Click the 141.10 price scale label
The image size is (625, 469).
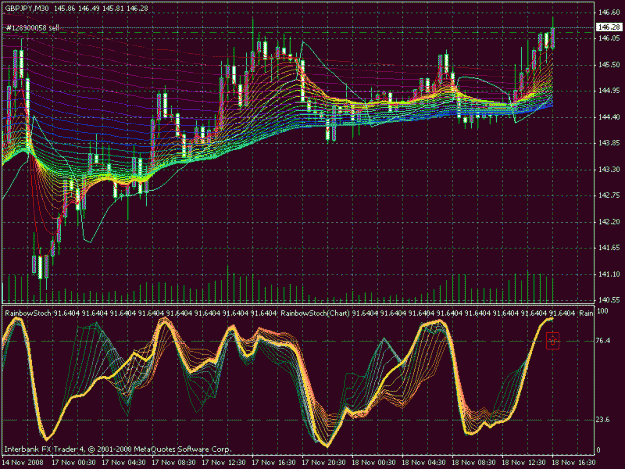(609, 274)
